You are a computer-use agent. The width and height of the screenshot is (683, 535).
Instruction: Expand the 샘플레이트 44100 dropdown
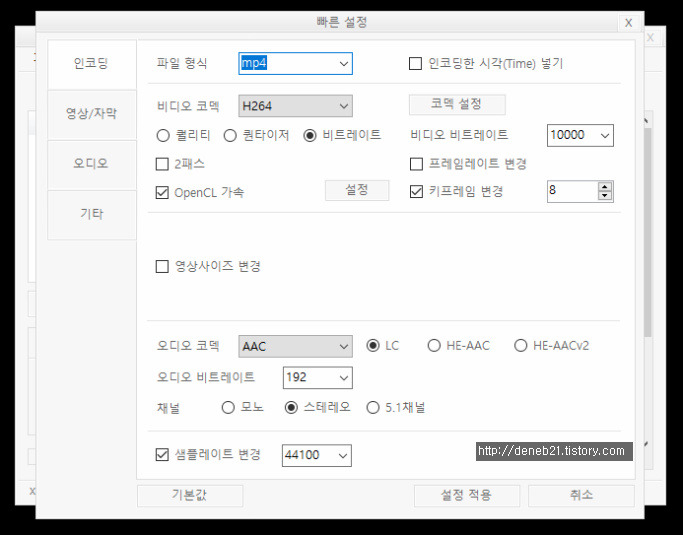(317, 455)
